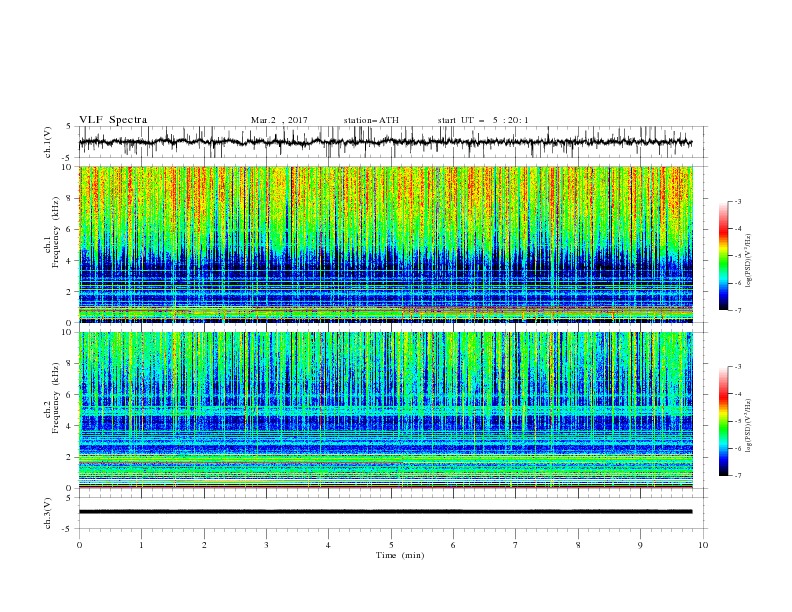Click the date label "Mar.2 , 2017"
The image size is (792, 612).
[x=279, y=120]
